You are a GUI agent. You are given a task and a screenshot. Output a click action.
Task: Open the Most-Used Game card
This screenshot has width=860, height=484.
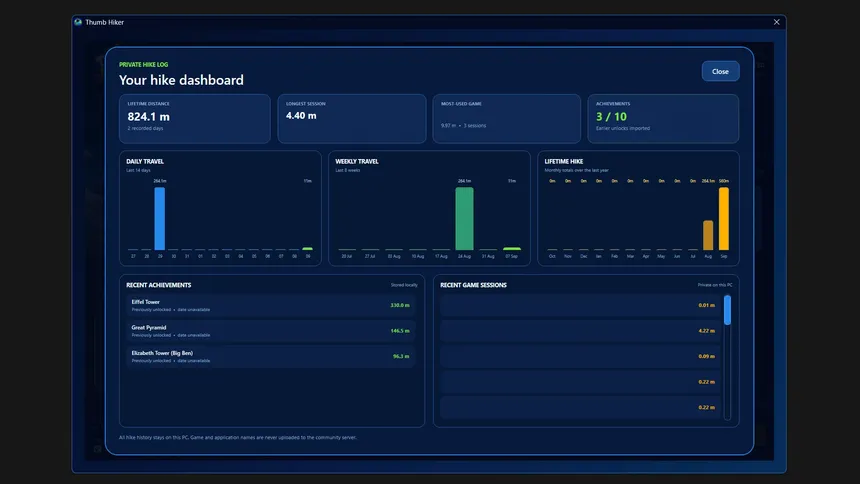506,119
